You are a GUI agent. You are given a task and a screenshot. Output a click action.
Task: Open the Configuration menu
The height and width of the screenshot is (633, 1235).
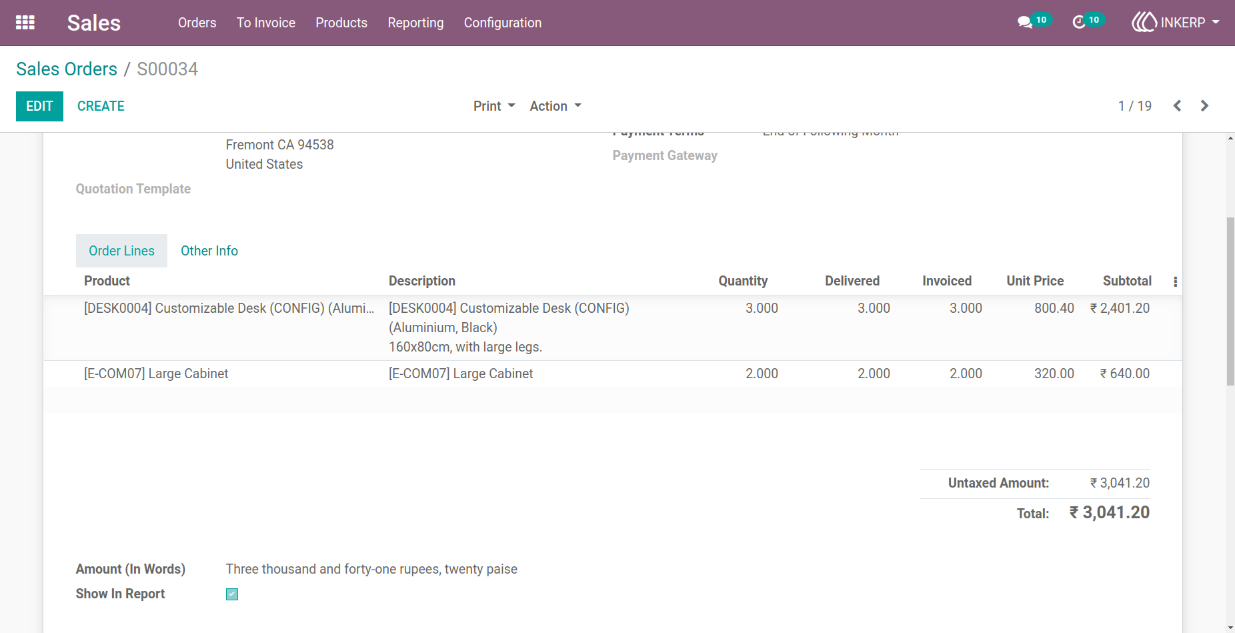tap(503, 22)
